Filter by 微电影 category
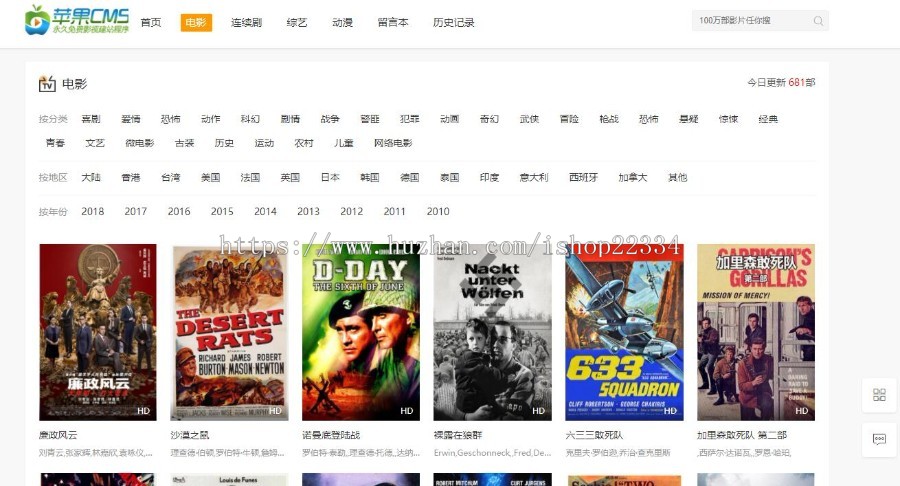 [139, 143]
